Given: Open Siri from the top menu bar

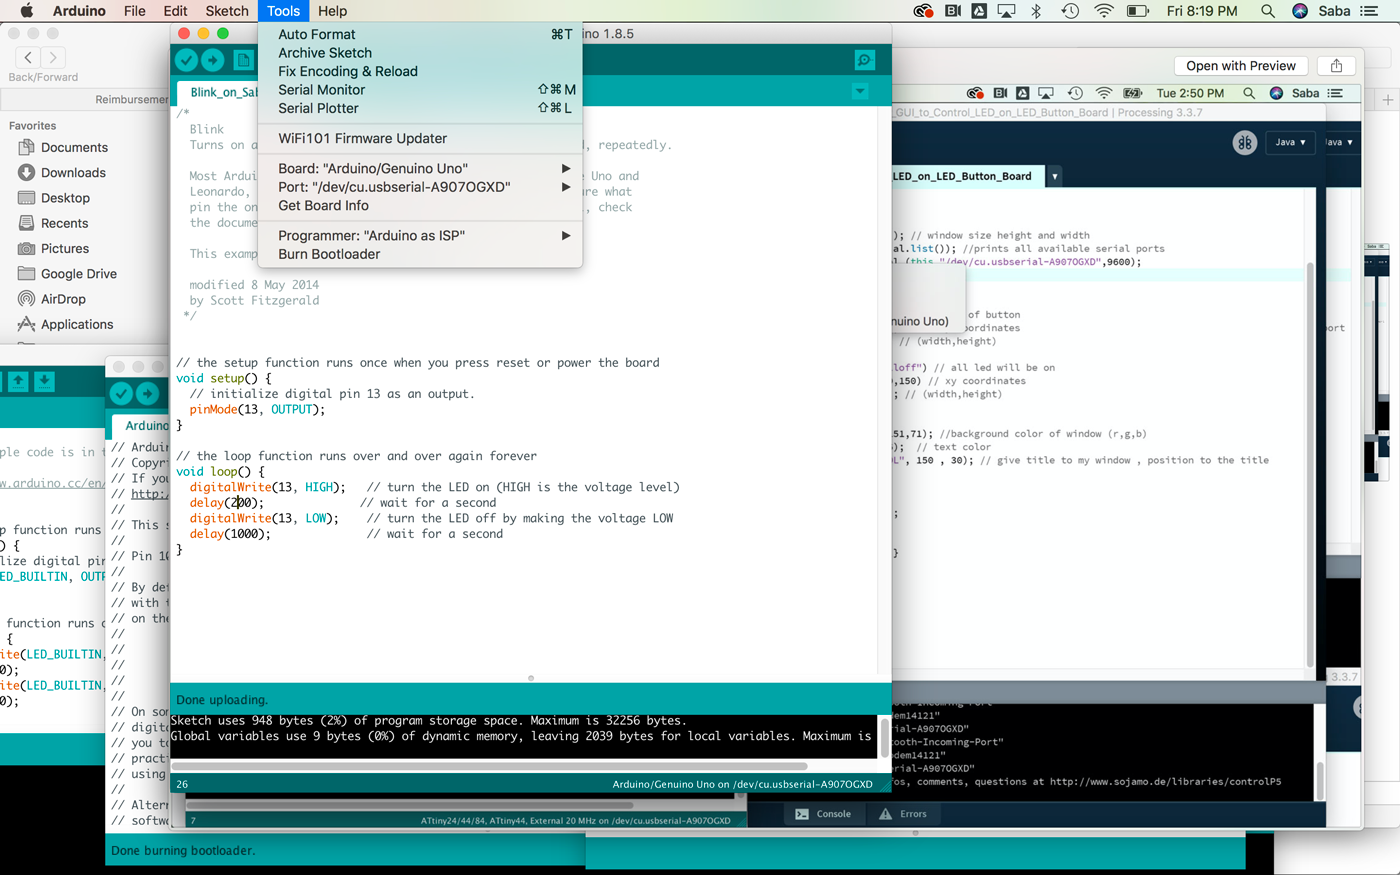Looking at the screenshot, I should click(x=1300, y=11).
